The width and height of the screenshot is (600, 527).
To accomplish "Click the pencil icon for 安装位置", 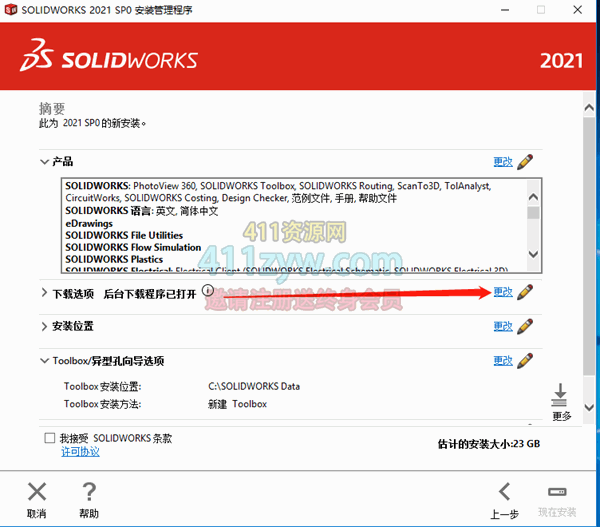I will 525,326.
